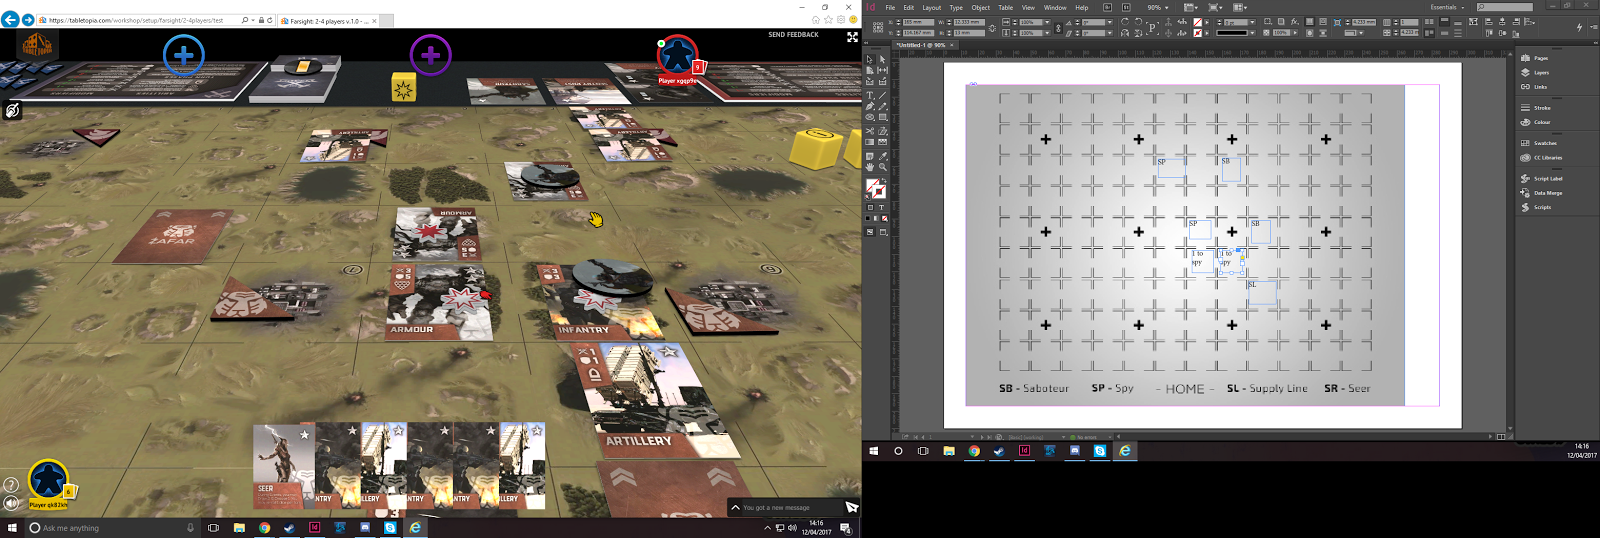Refresh the browser page

270,20
